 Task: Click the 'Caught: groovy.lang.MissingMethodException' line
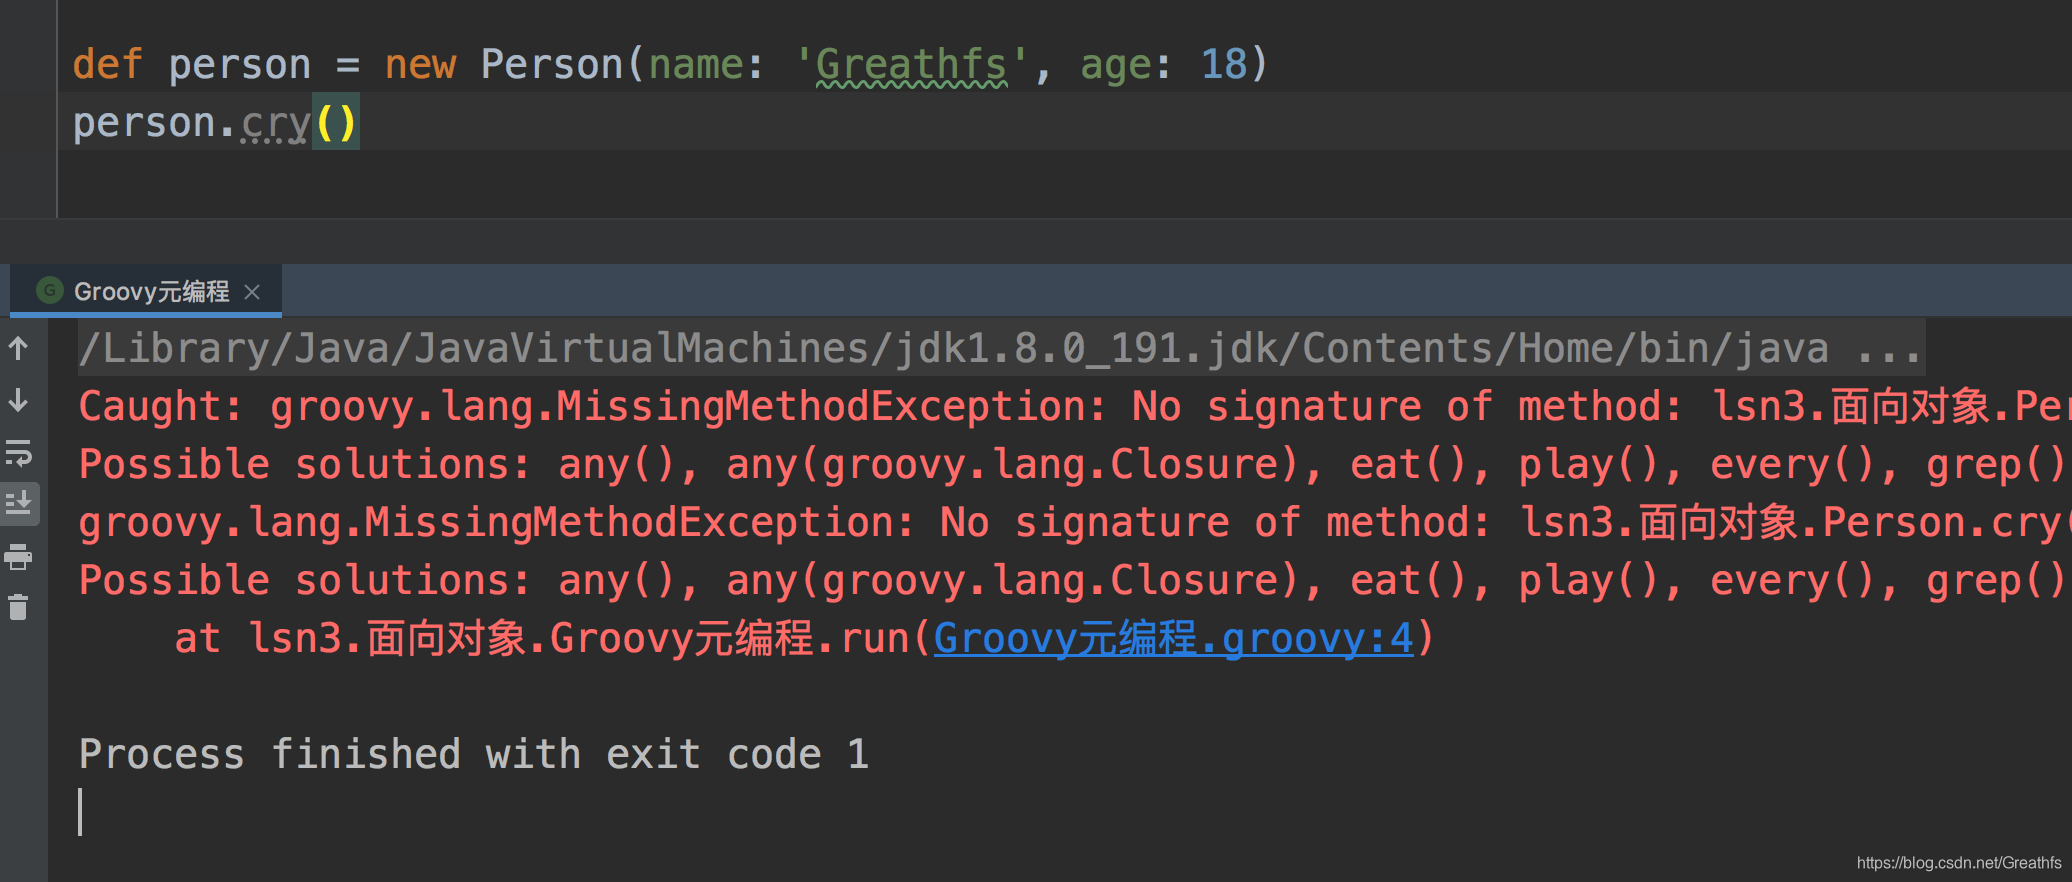point(1075,407)
